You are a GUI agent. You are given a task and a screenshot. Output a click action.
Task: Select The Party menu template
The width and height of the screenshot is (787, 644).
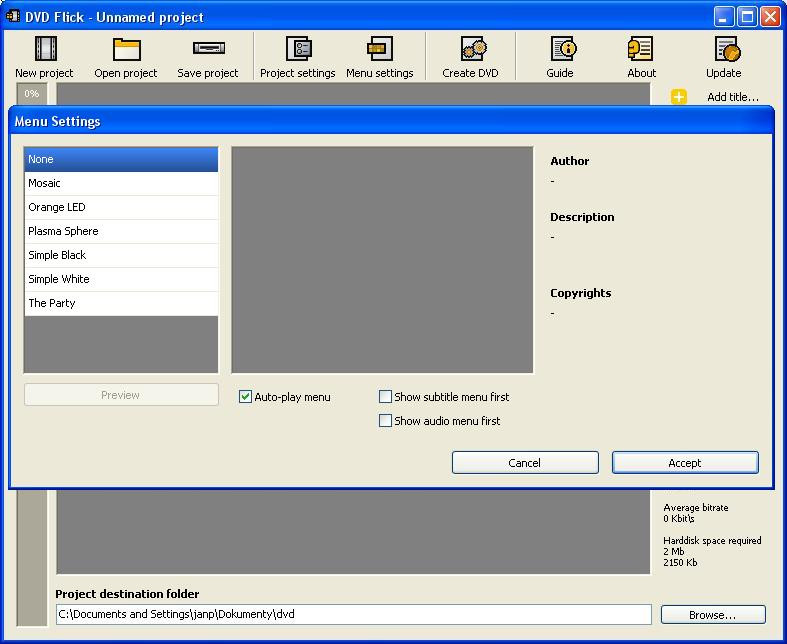point(121,304)
